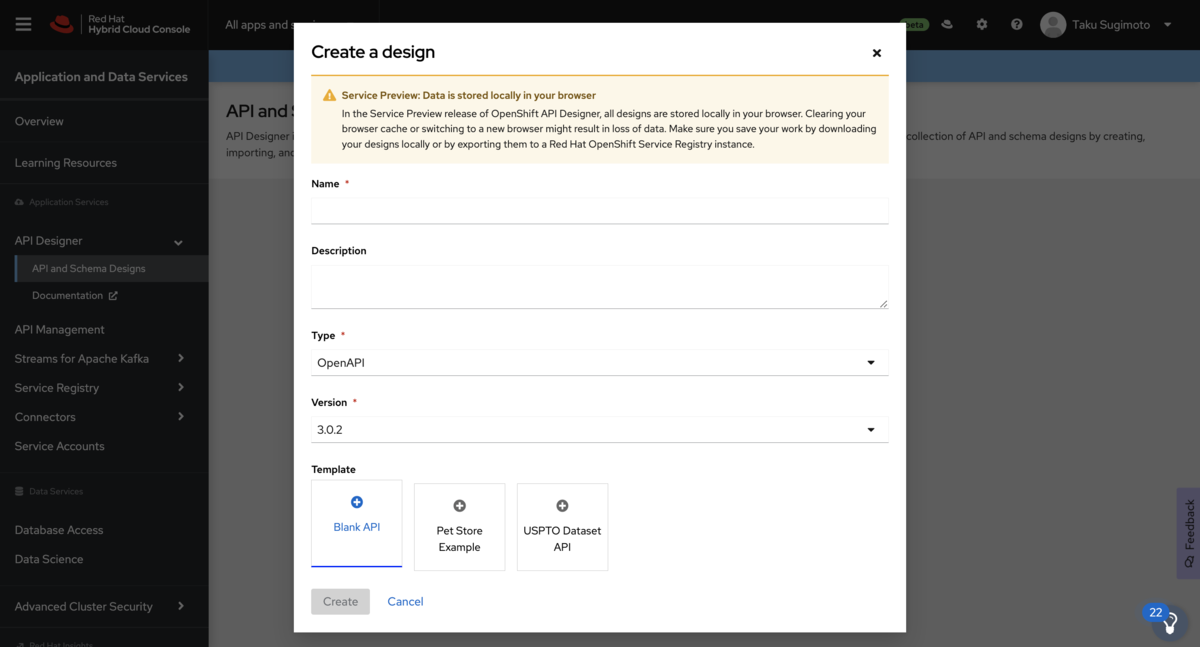Click the Red Hat Hybrid Cloud Console logo
The height and width of the screenshot is (647, 1200).
click(x=115, y=24)
